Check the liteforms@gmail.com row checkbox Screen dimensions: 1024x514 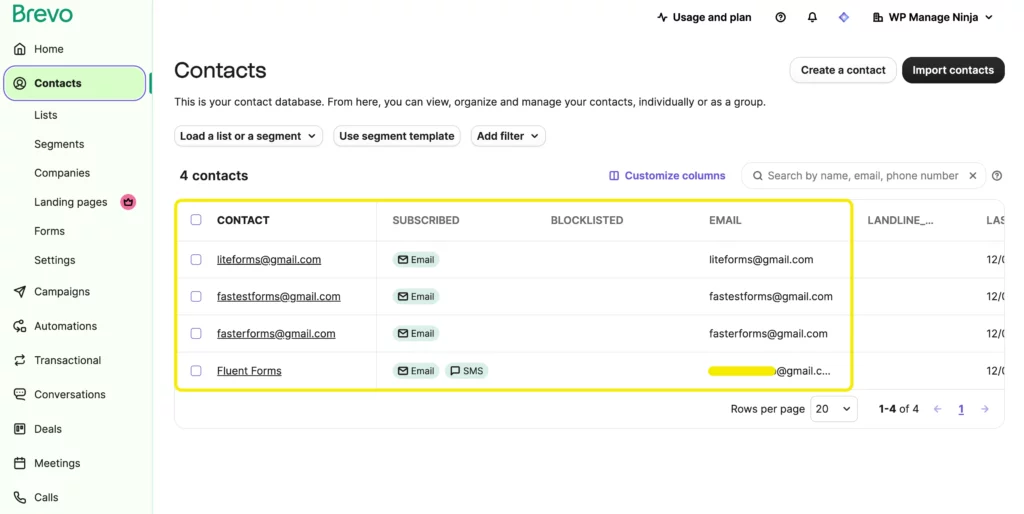[x=196, y=259]
